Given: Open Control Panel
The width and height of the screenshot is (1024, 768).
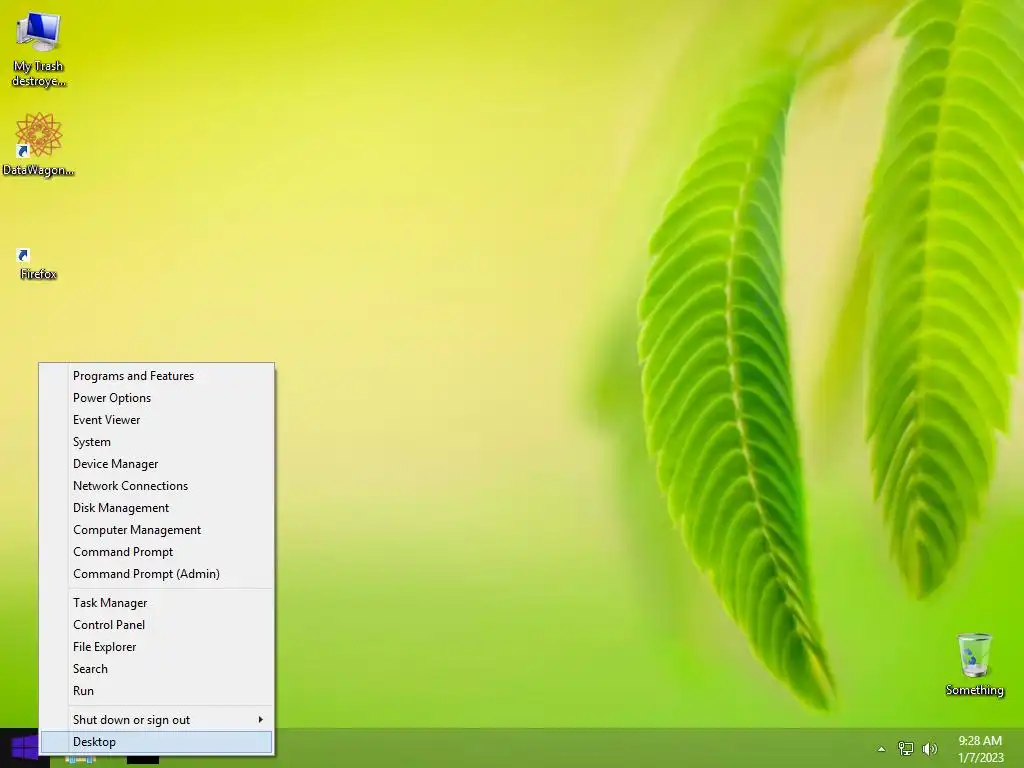Looking at the screenshot, I should pyautogui.click(x=157, y=625).
